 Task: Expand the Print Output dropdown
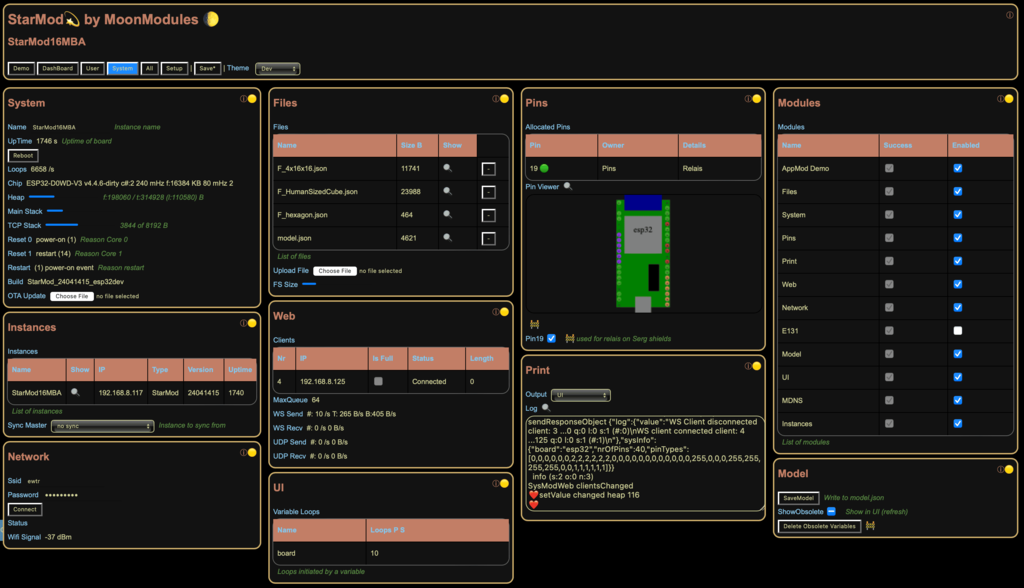point(580,395)
